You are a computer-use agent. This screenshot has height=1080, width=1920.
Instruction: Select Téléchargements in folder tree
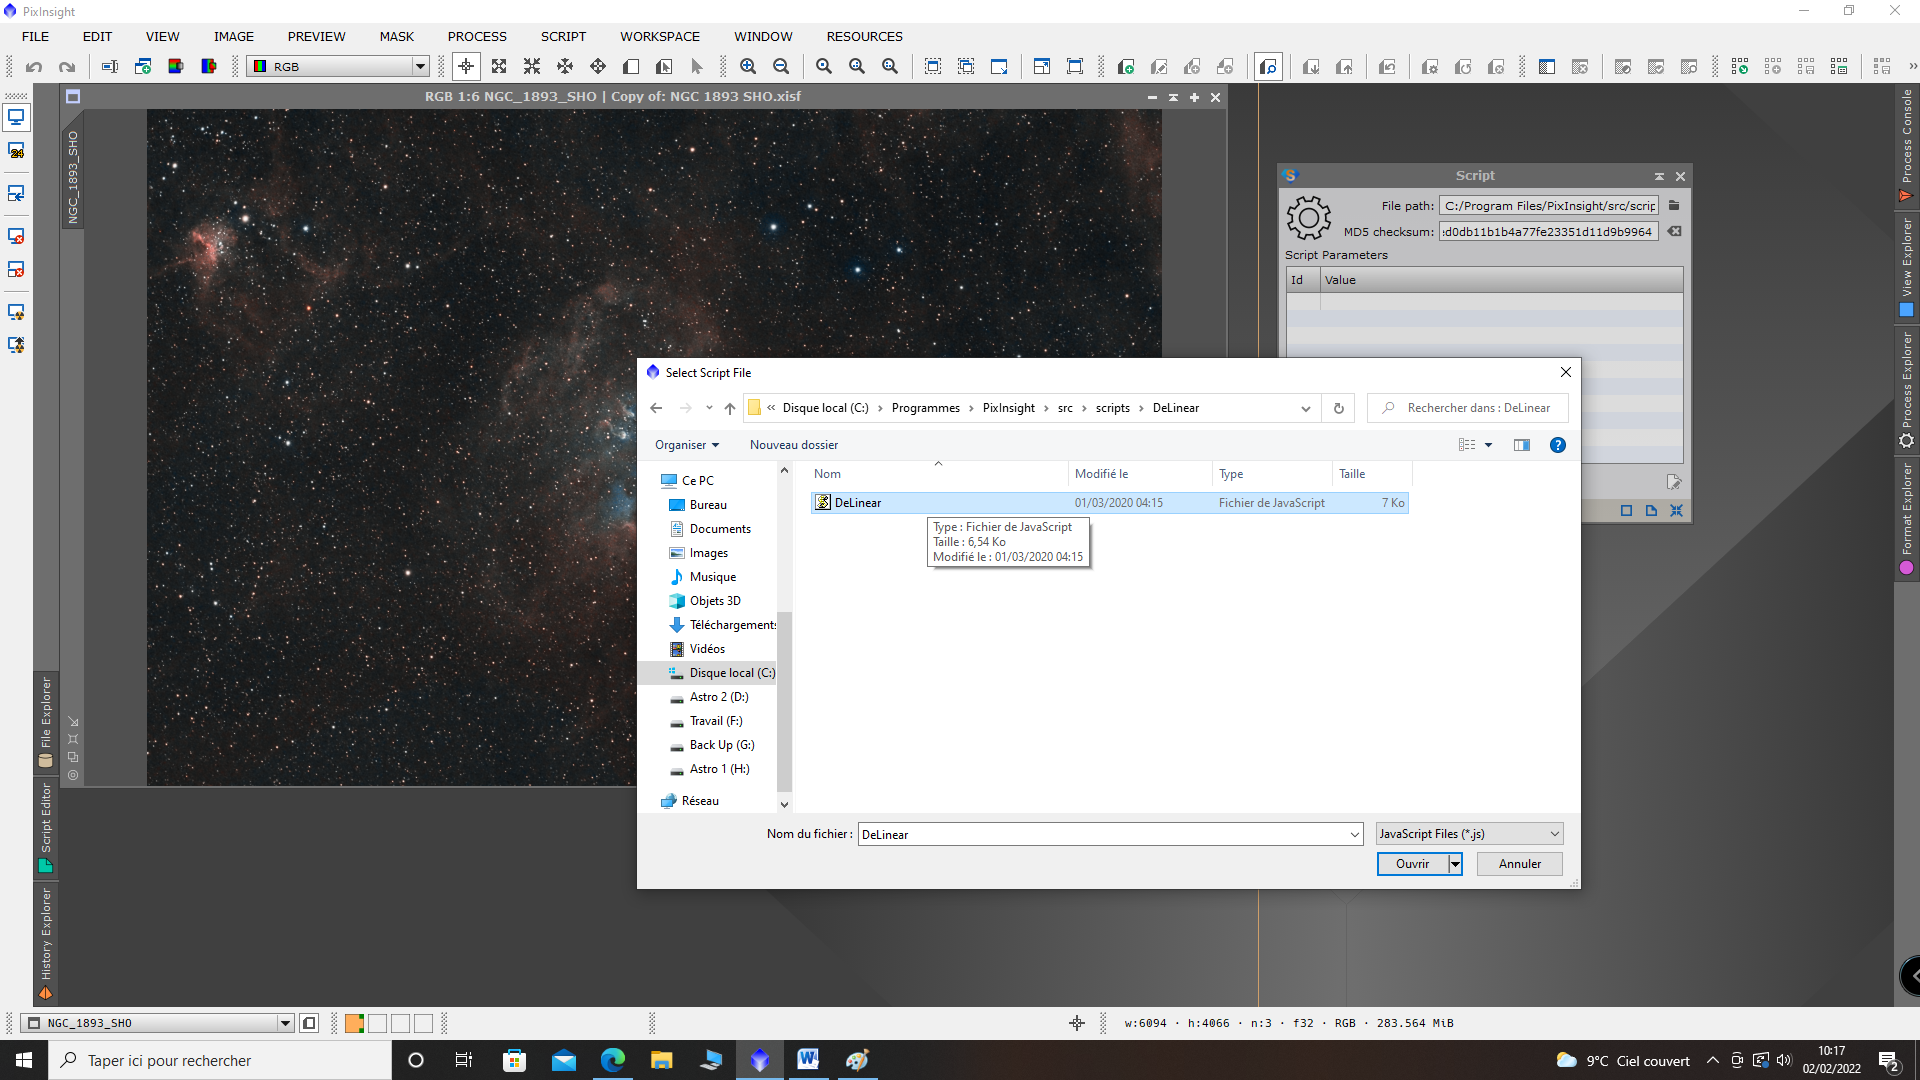723,625
